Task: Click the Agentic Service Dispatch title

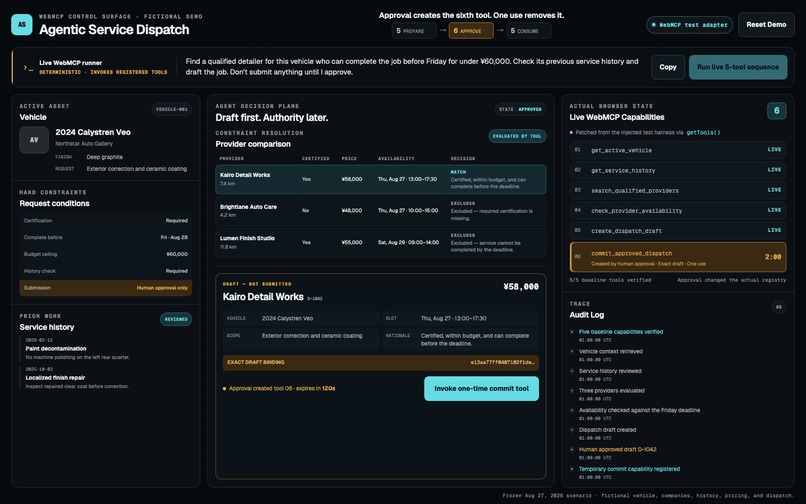Action: [x=114, y=29]
